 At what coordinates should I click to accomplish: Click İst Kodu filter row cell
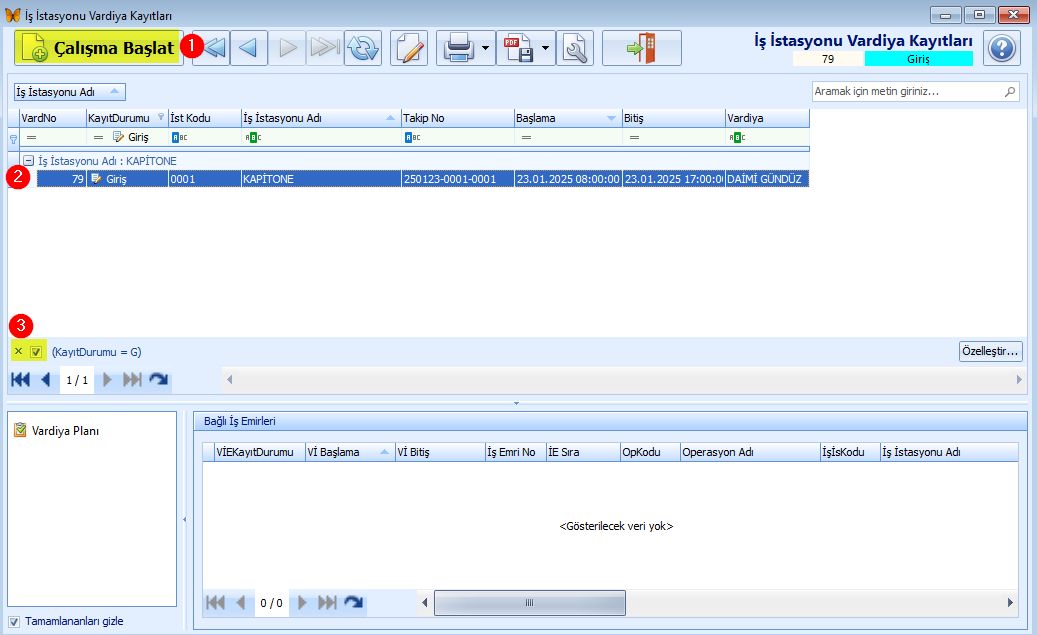pos(205,137)
